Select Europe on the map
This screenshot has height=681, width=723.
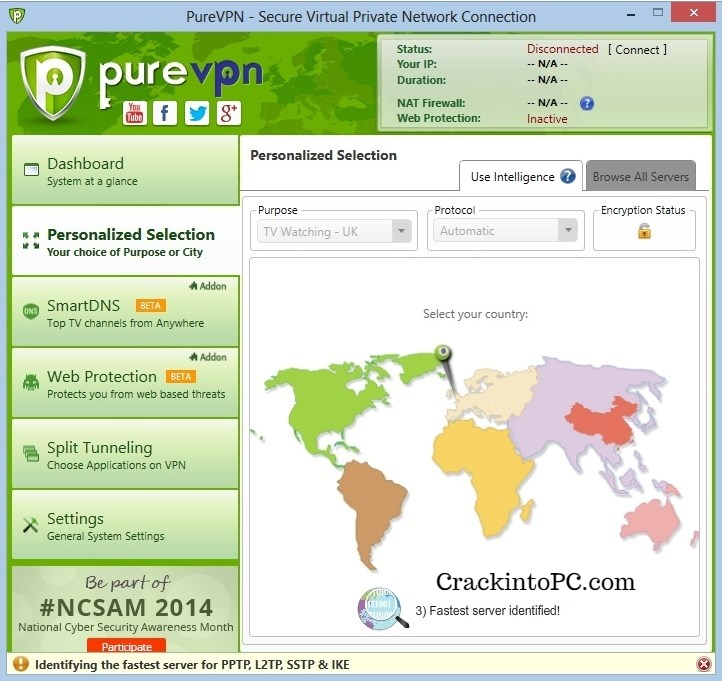498,392
